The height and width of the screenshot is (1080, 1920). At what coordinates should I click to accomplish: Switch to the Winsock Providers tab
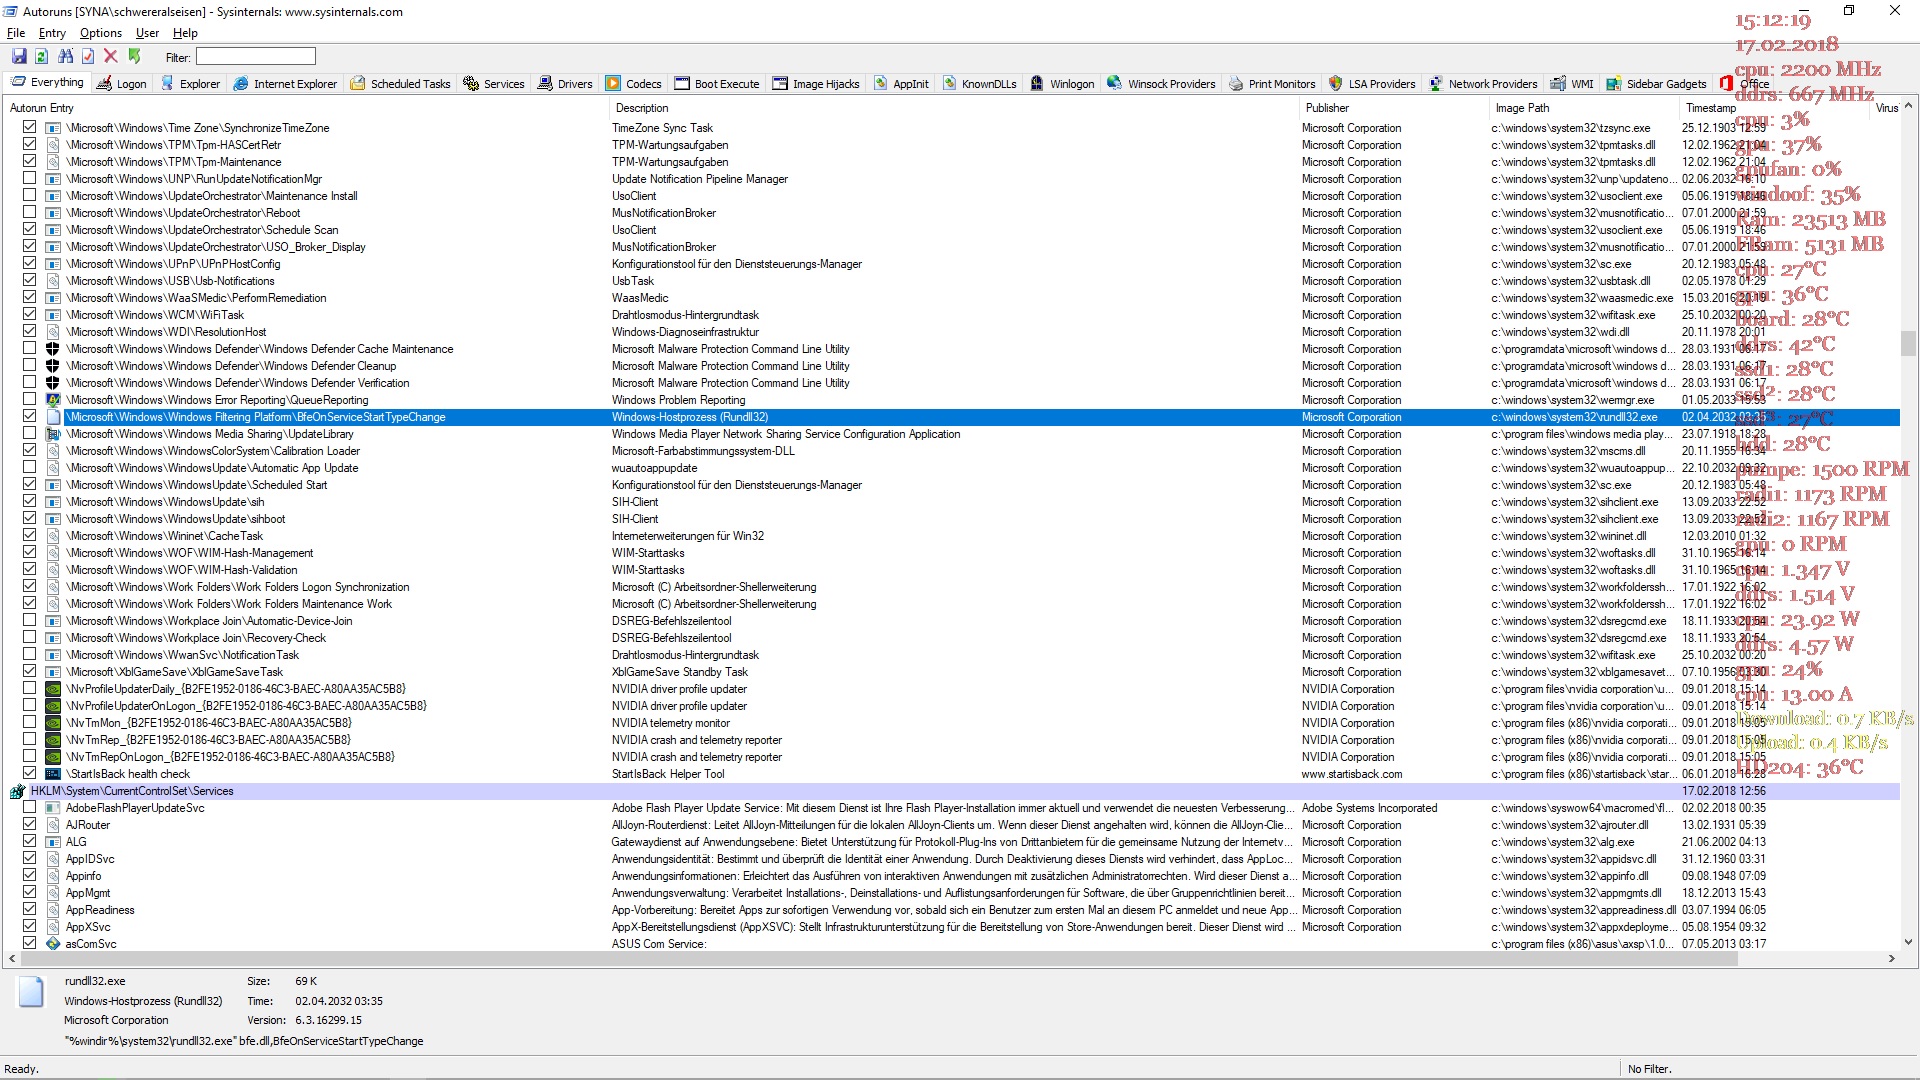(x=1161, y=84)
